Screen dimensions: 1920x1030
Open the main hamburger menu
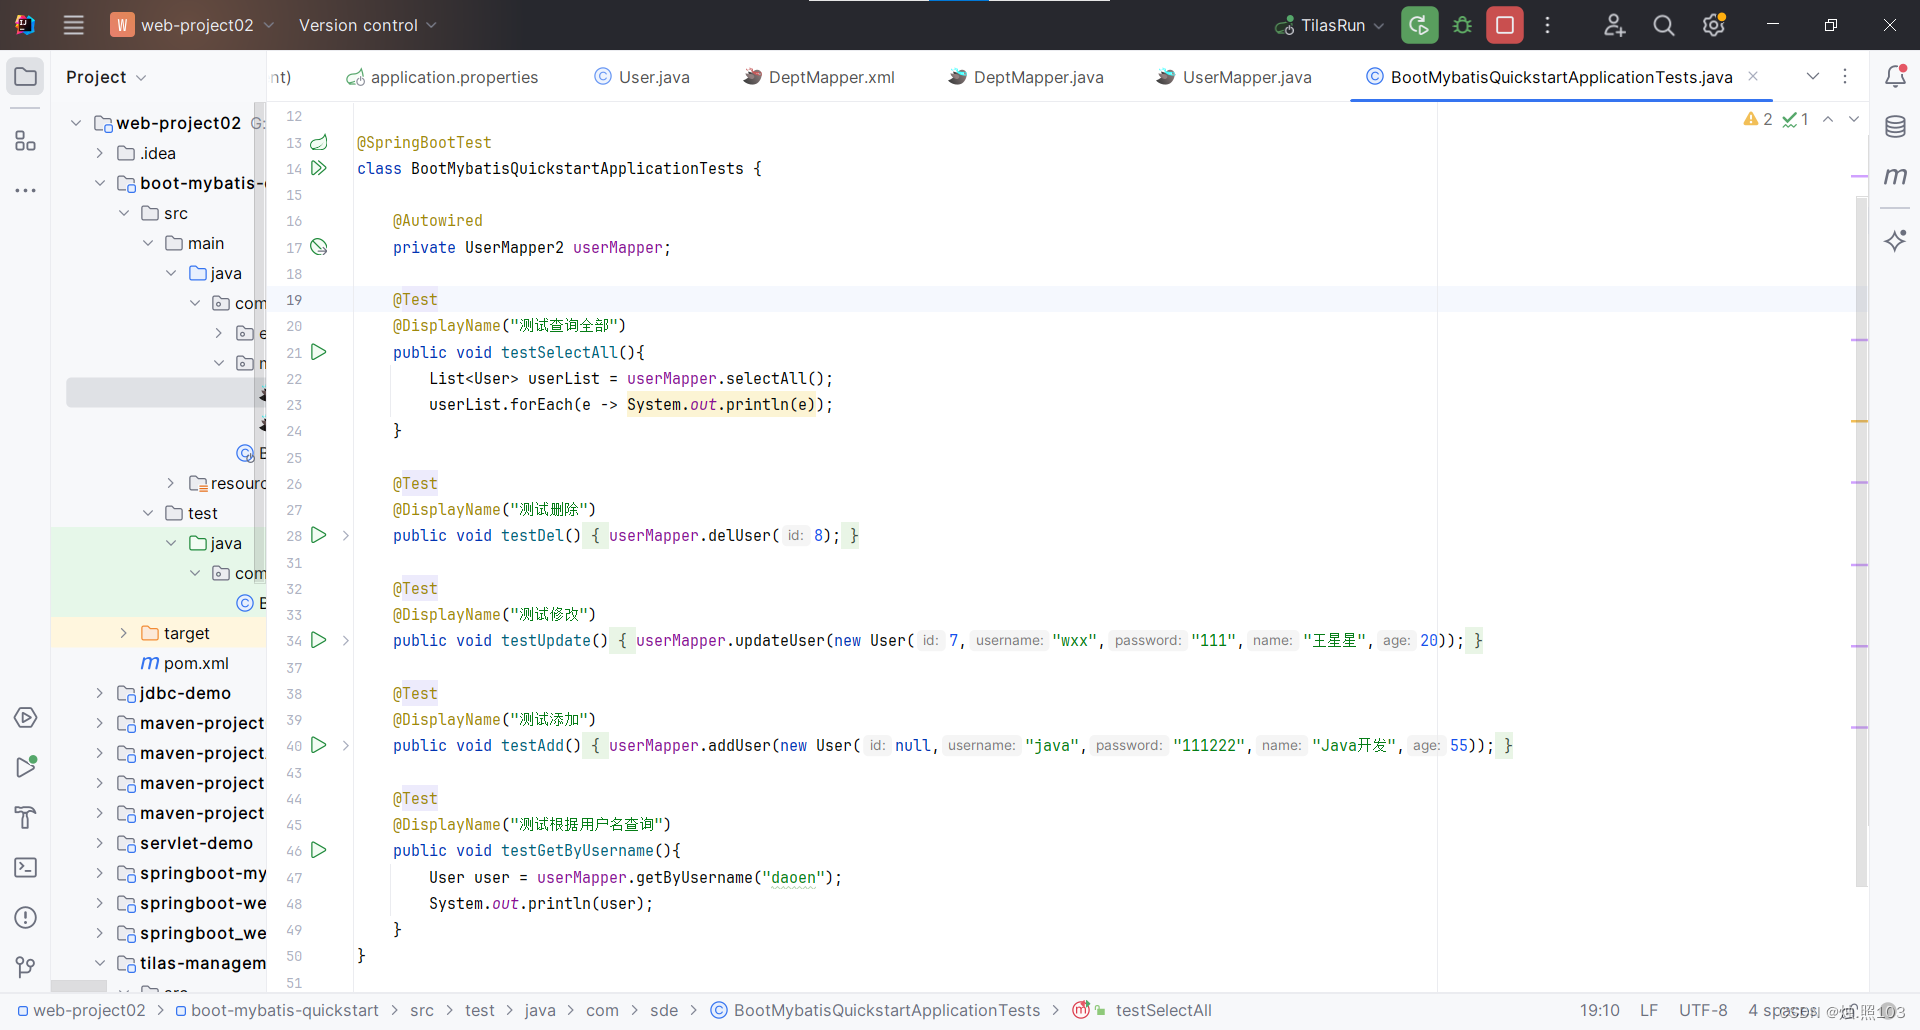click(x=73, y=25)
